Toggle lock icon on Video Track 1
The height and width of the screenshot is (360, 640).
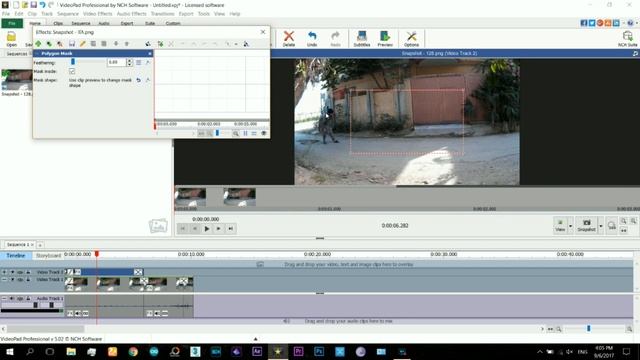[x=28, y=280]
